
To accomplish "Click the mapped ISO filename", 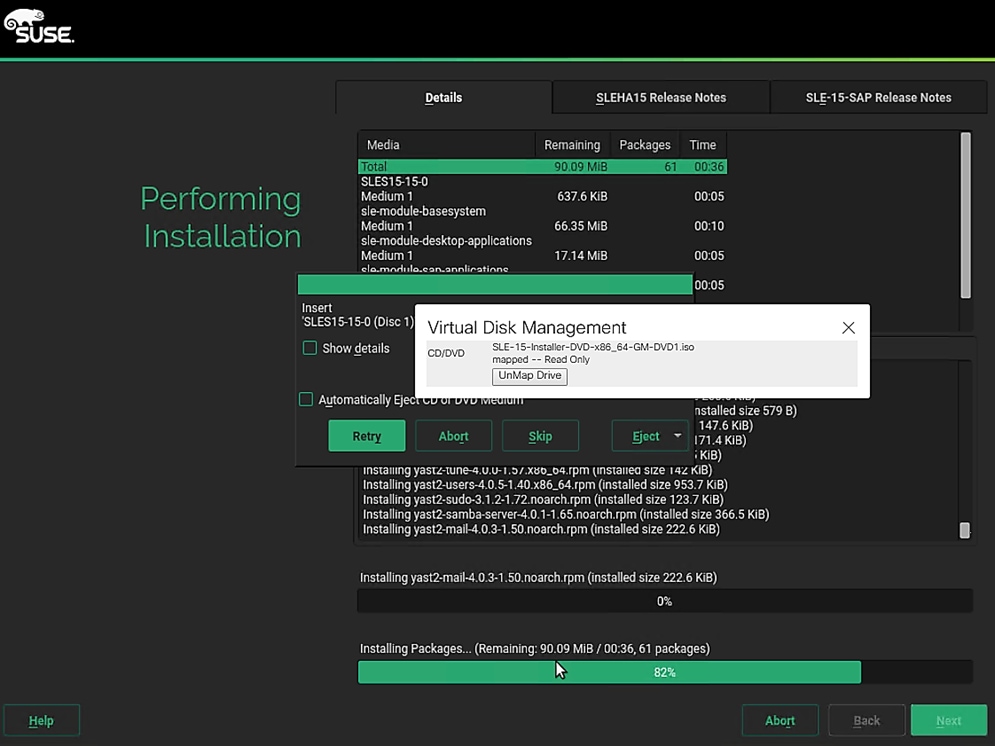I will point(593,347).
